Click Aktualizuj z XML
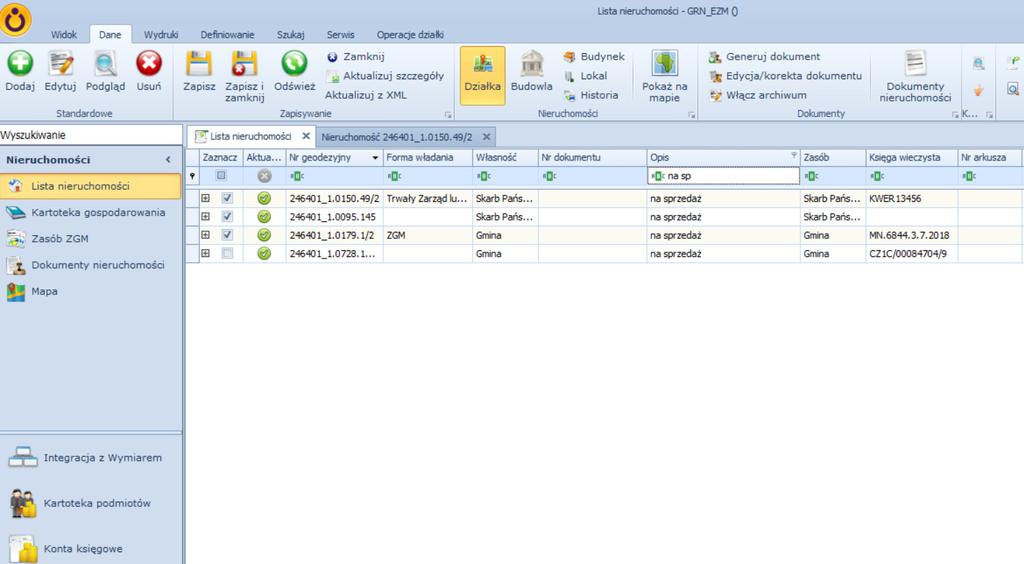The height and width of the screenshot is (564, 1024). (x=366, y=95)
